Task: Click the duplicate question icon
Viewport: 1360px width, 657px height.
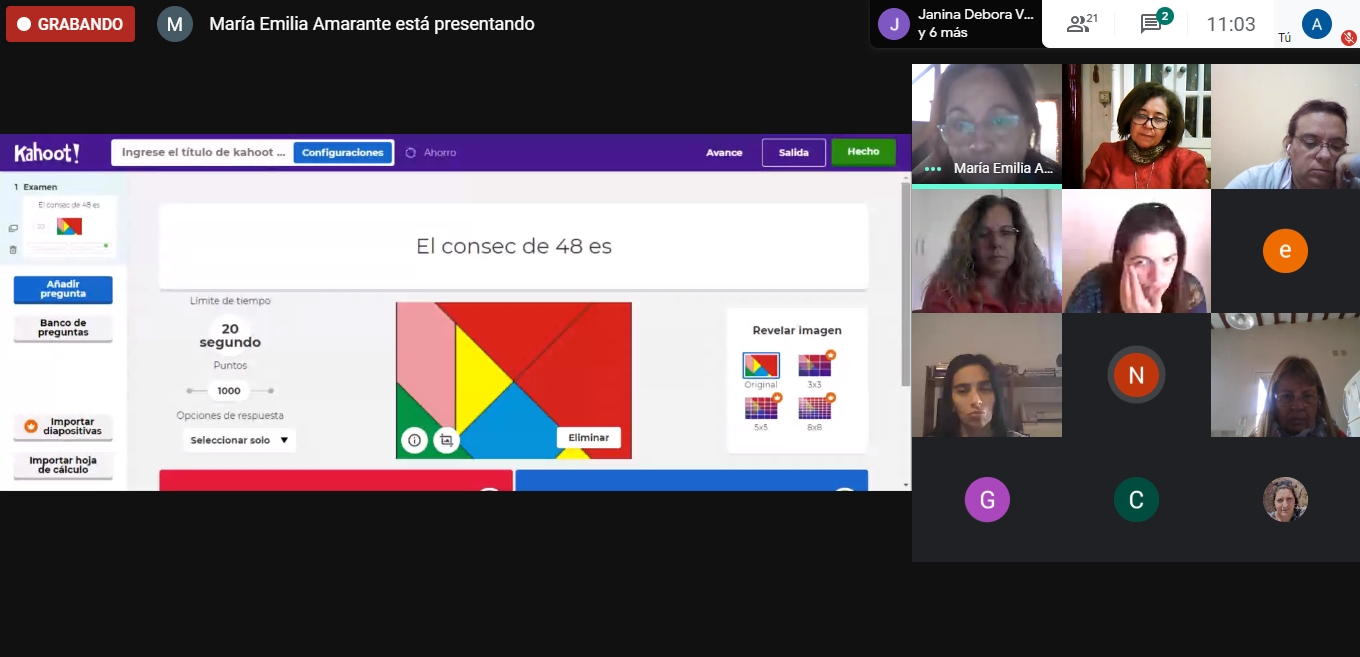Action: [x=13, y=229]
